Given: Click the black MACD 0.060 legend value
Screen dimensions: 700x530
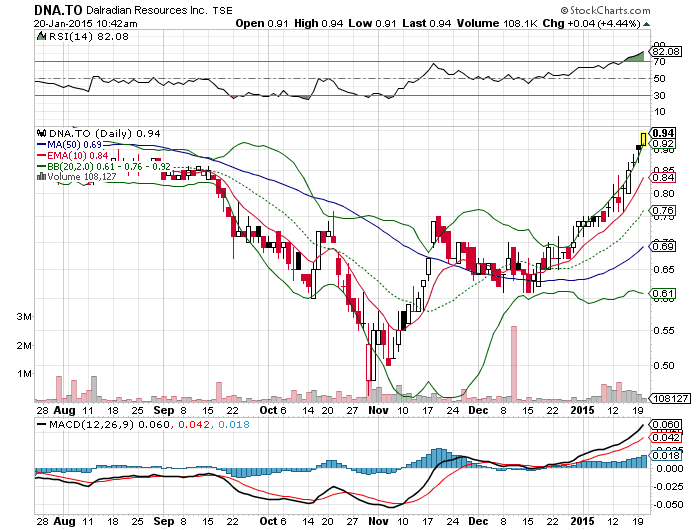Looking at the screenshot, I should (x=154, y=424).
